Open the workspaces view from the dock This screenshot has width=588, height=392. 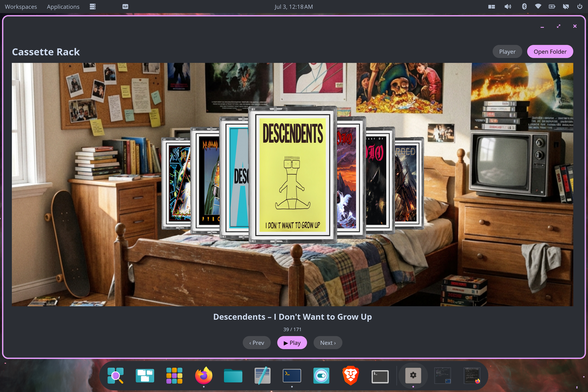tap(145, 375)
